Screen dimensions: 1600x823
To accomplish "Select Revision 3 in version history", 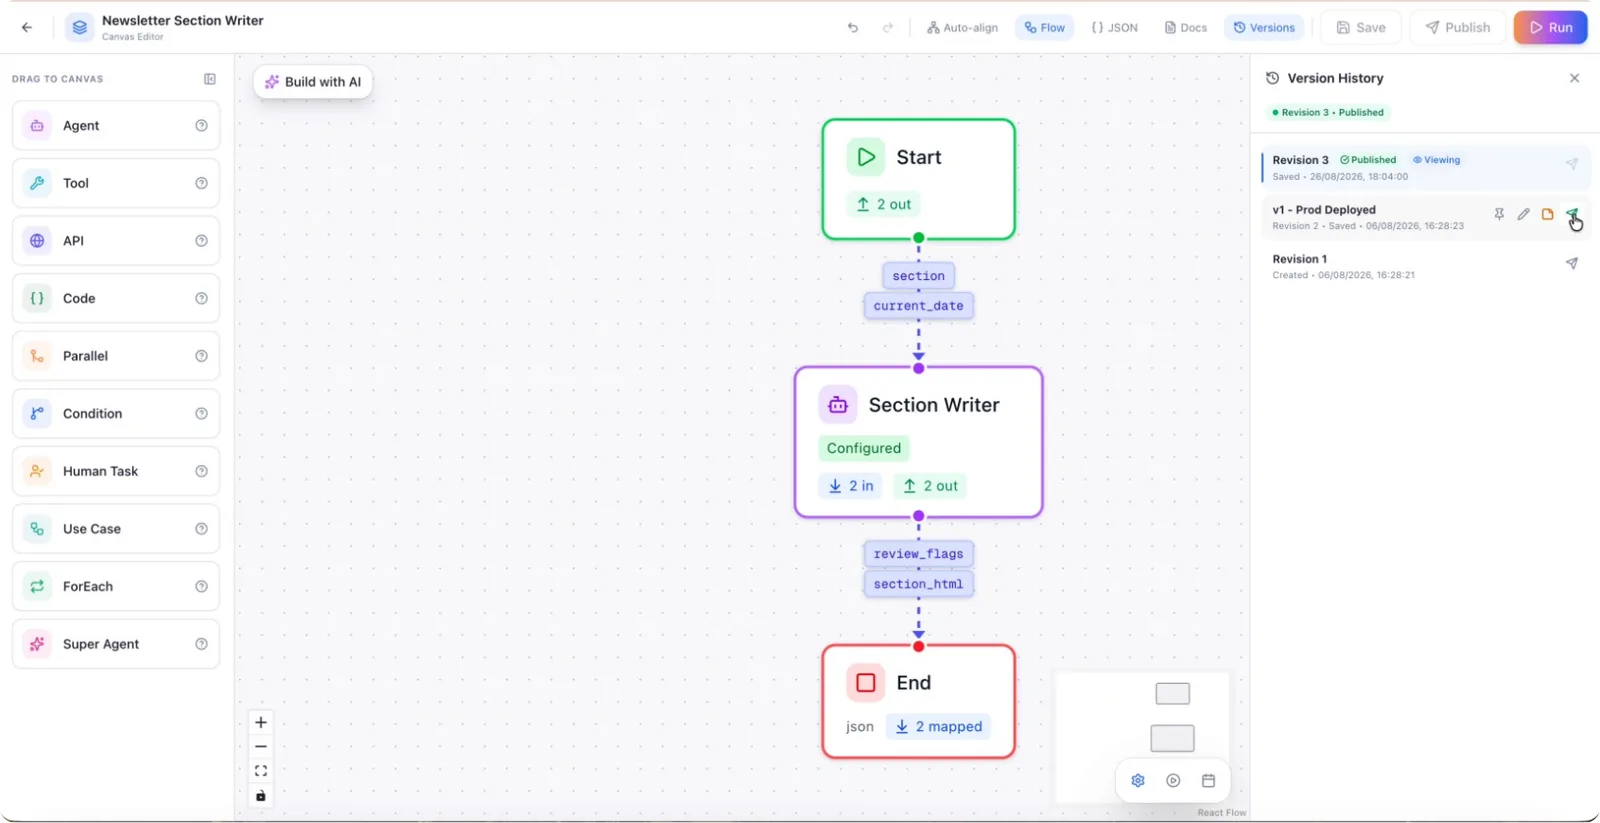I will click(x=1426, y=167).
